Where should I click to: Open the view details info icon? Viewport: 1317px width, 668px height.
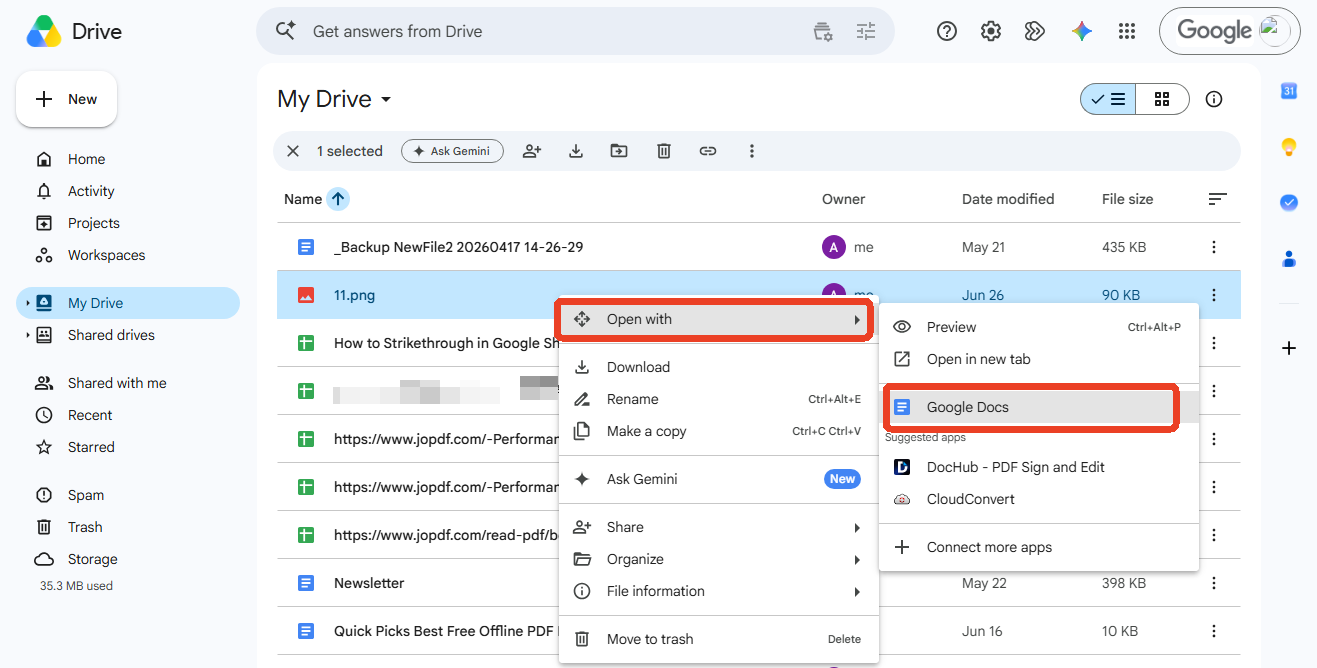click(1214, 99)
